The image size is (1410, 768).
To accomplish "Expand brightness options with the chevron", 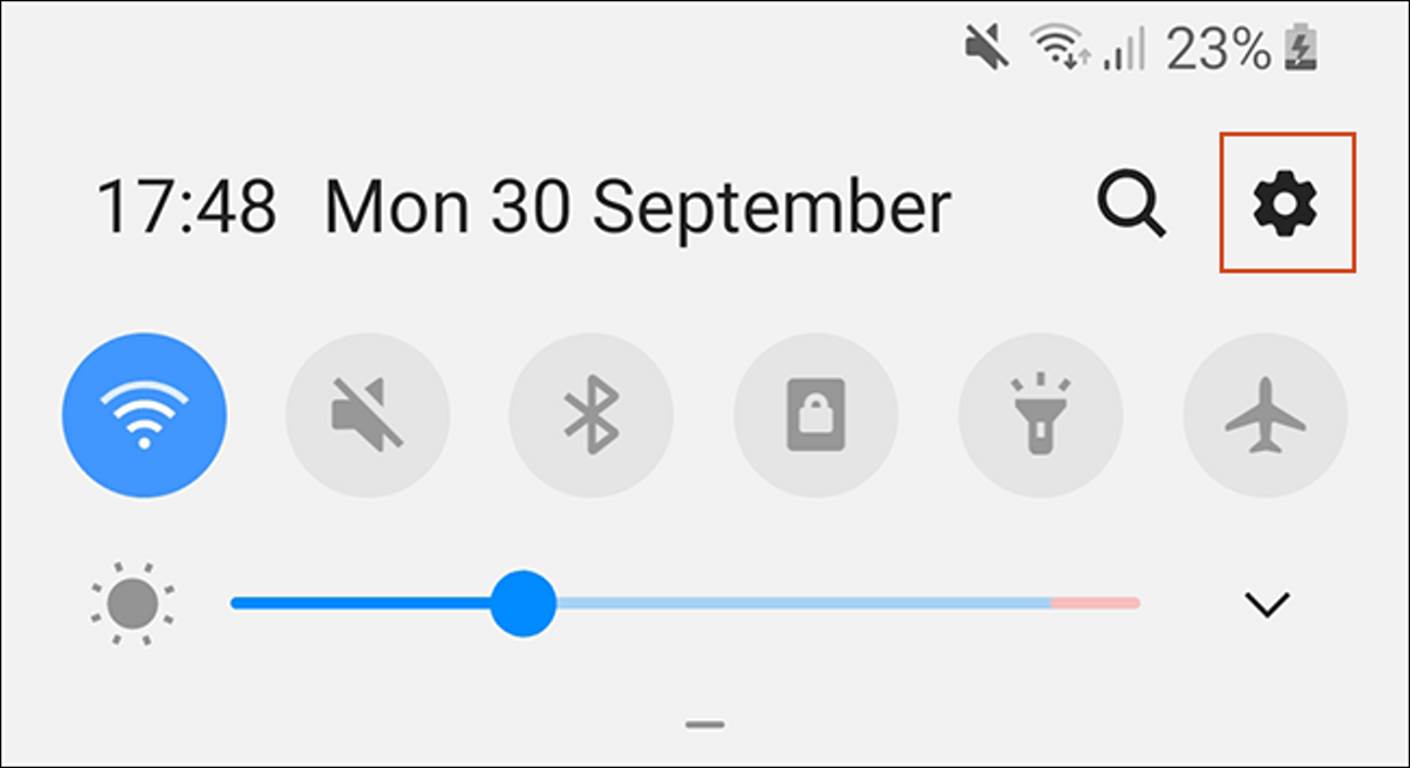I will pos(1267,604).
